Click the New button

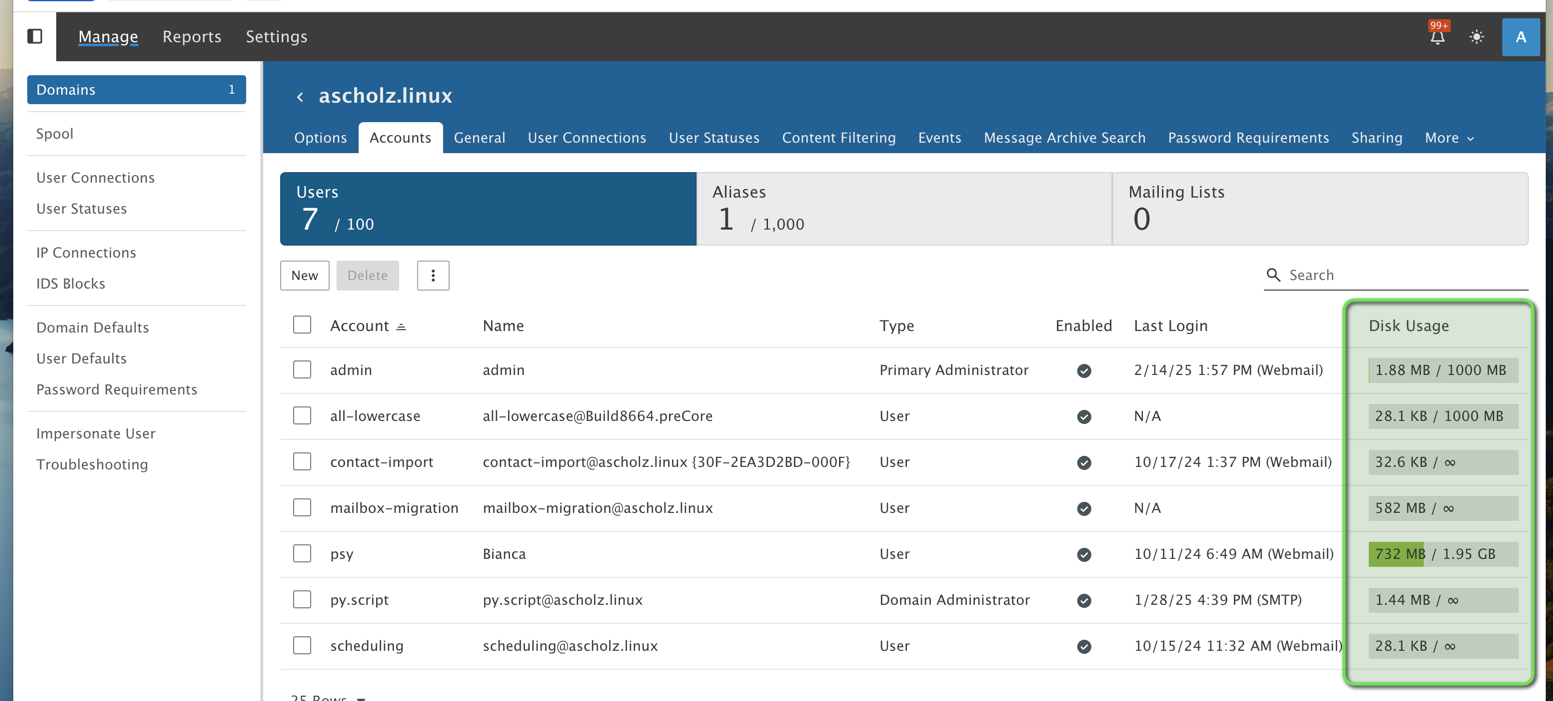tap(305, 276)
